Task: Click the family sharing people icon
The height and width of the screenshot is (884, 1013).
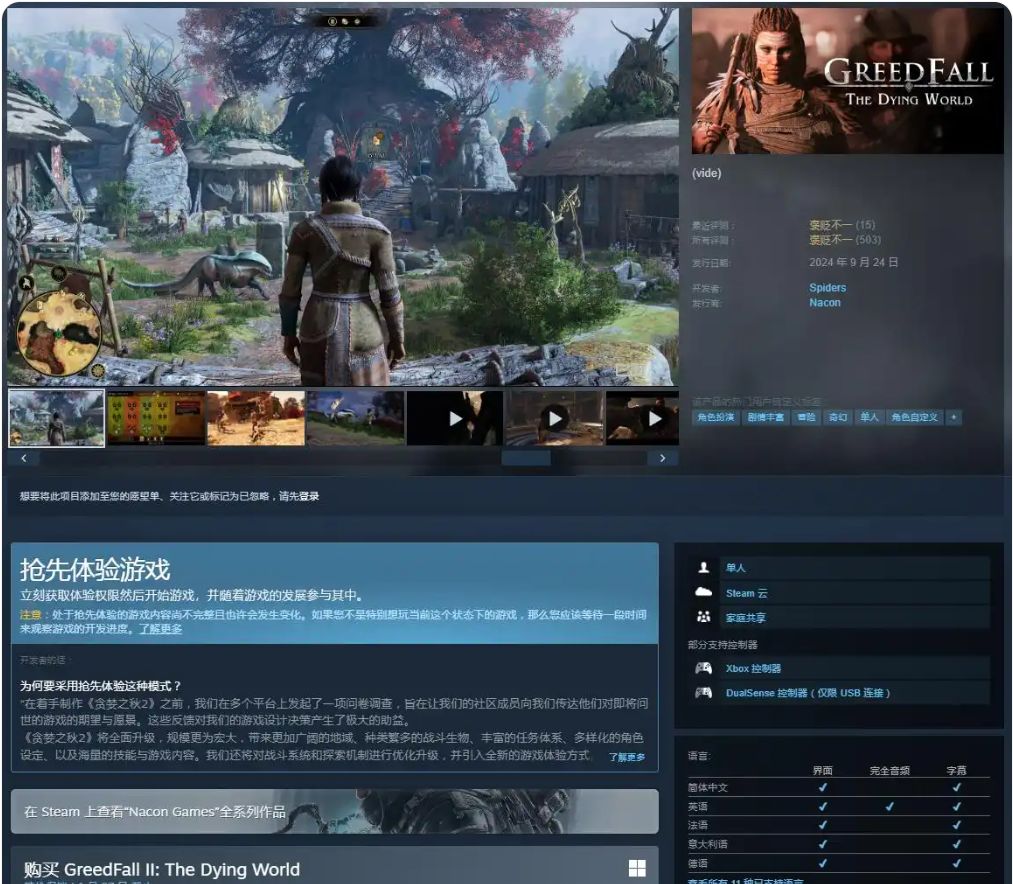Action: (x=704, y=617)
